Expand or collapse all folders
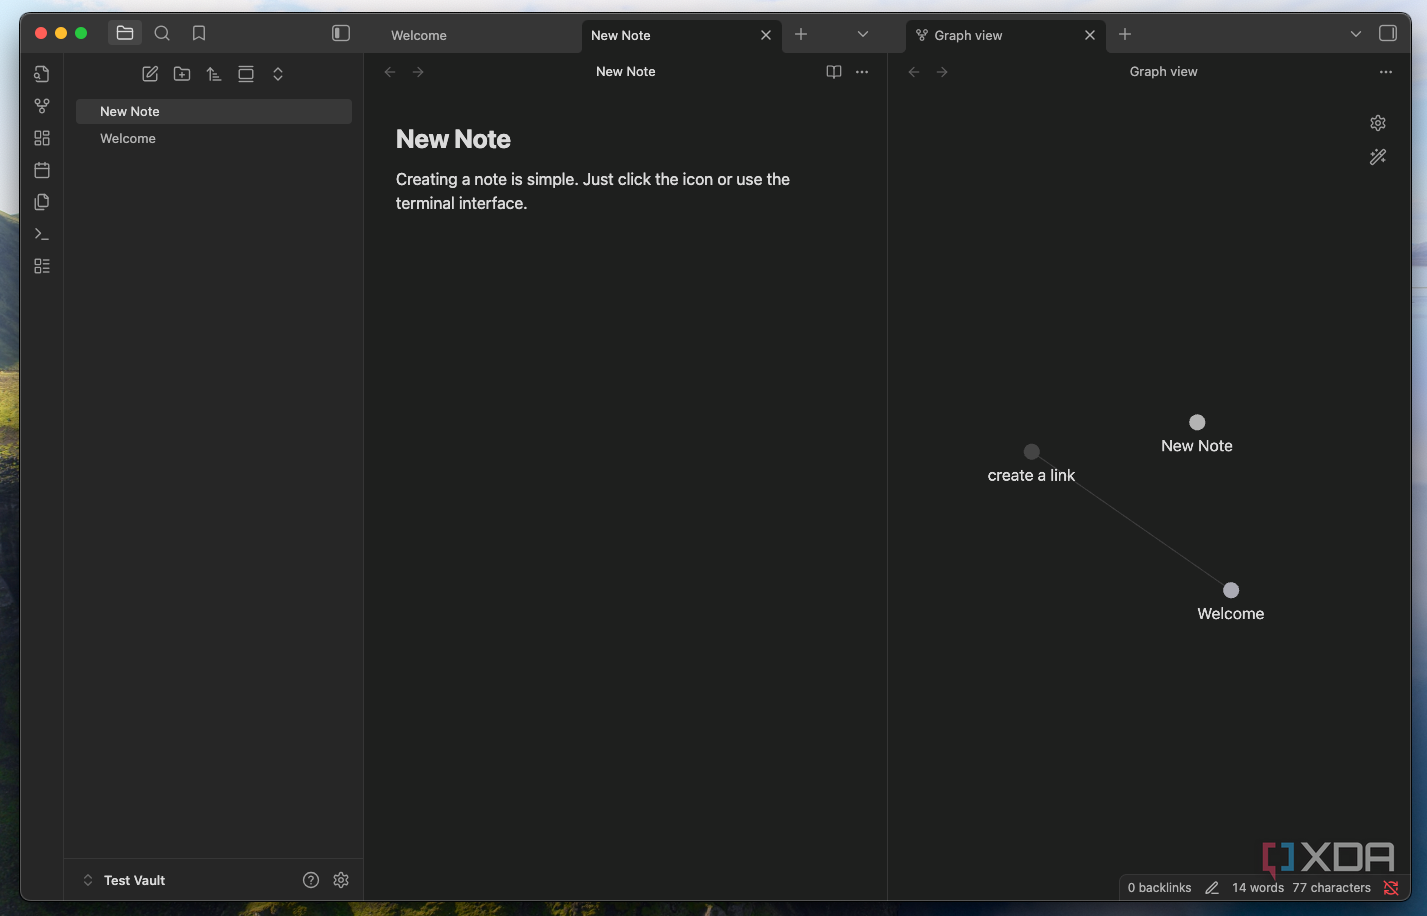The image size is (1427, 916). point(278,74)
